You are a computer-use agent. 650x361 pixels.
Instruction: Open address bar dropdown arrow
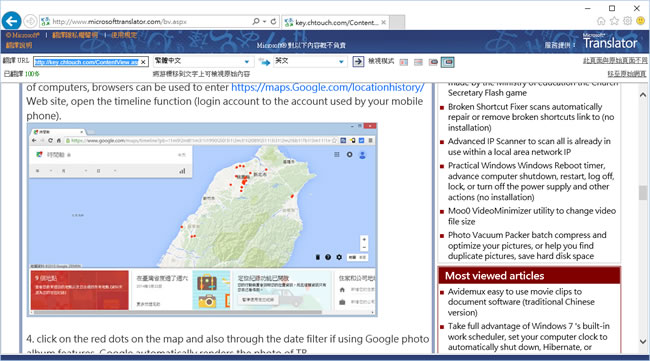(x=264, y=21)
